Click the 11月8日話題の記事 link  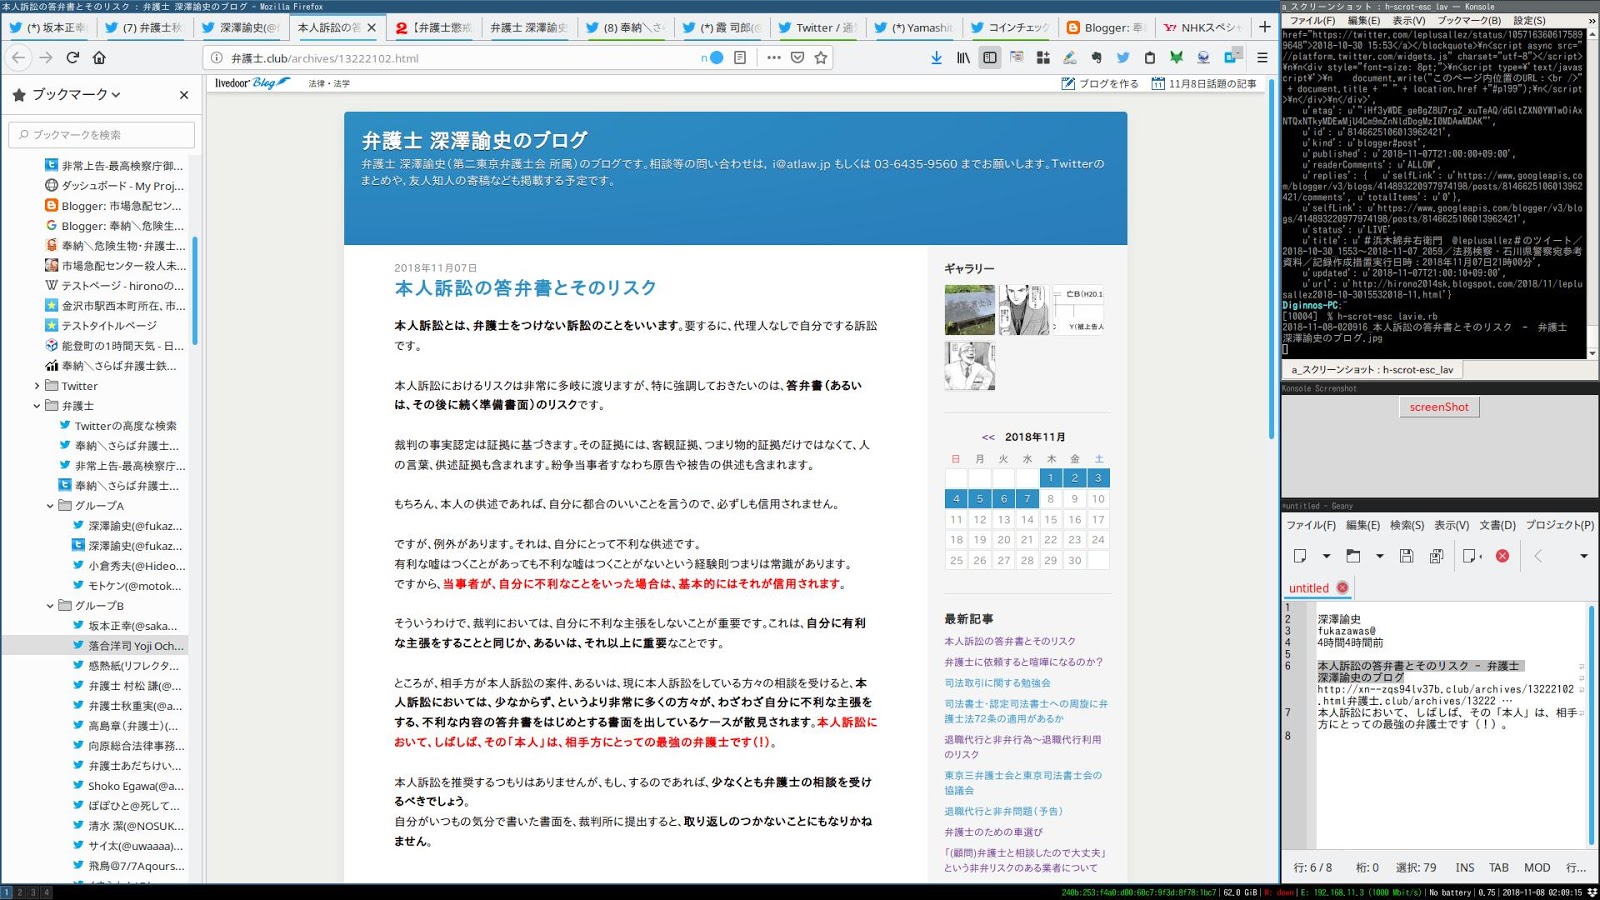click(1204, 84)
